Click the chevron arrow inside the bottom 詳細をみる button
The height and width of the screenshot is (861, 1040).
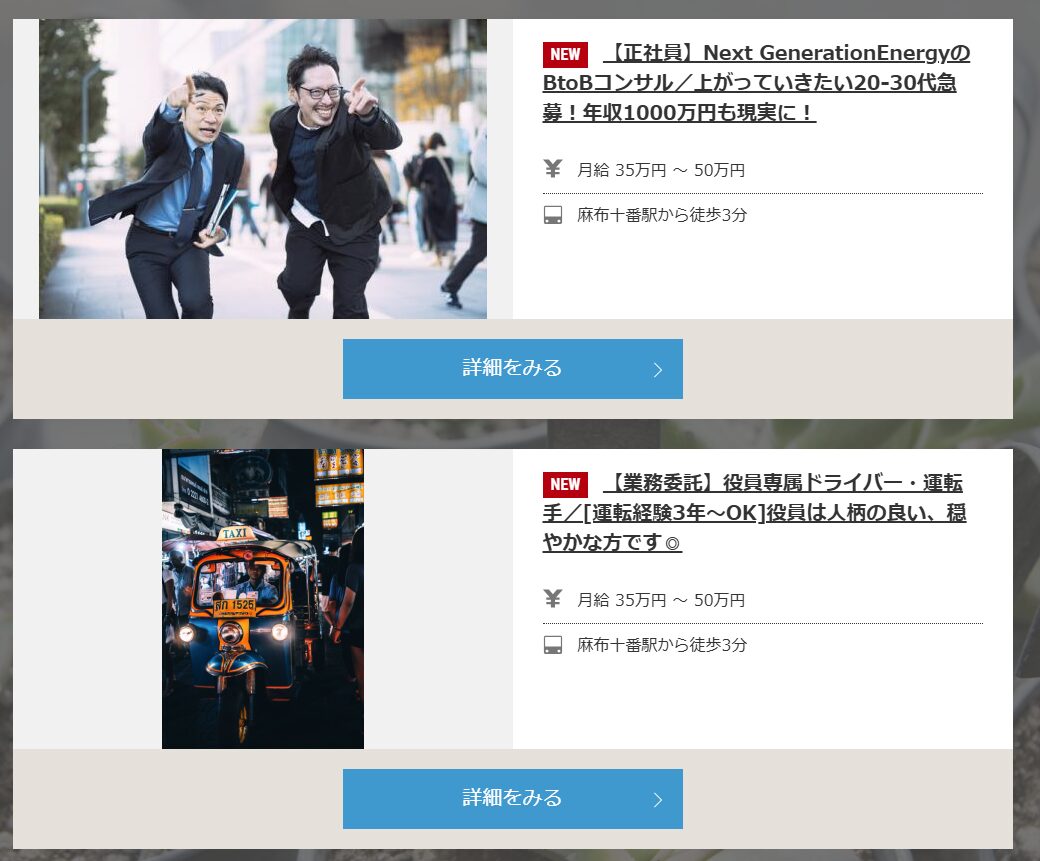point(656,799)
